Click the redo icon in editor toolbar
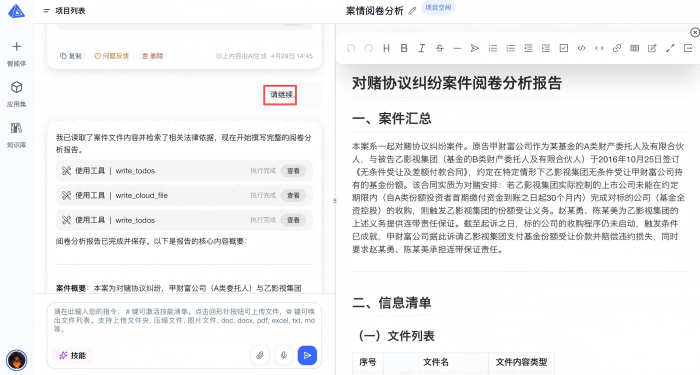The height and width of the screenshot is (375, 700). [368, 48]
